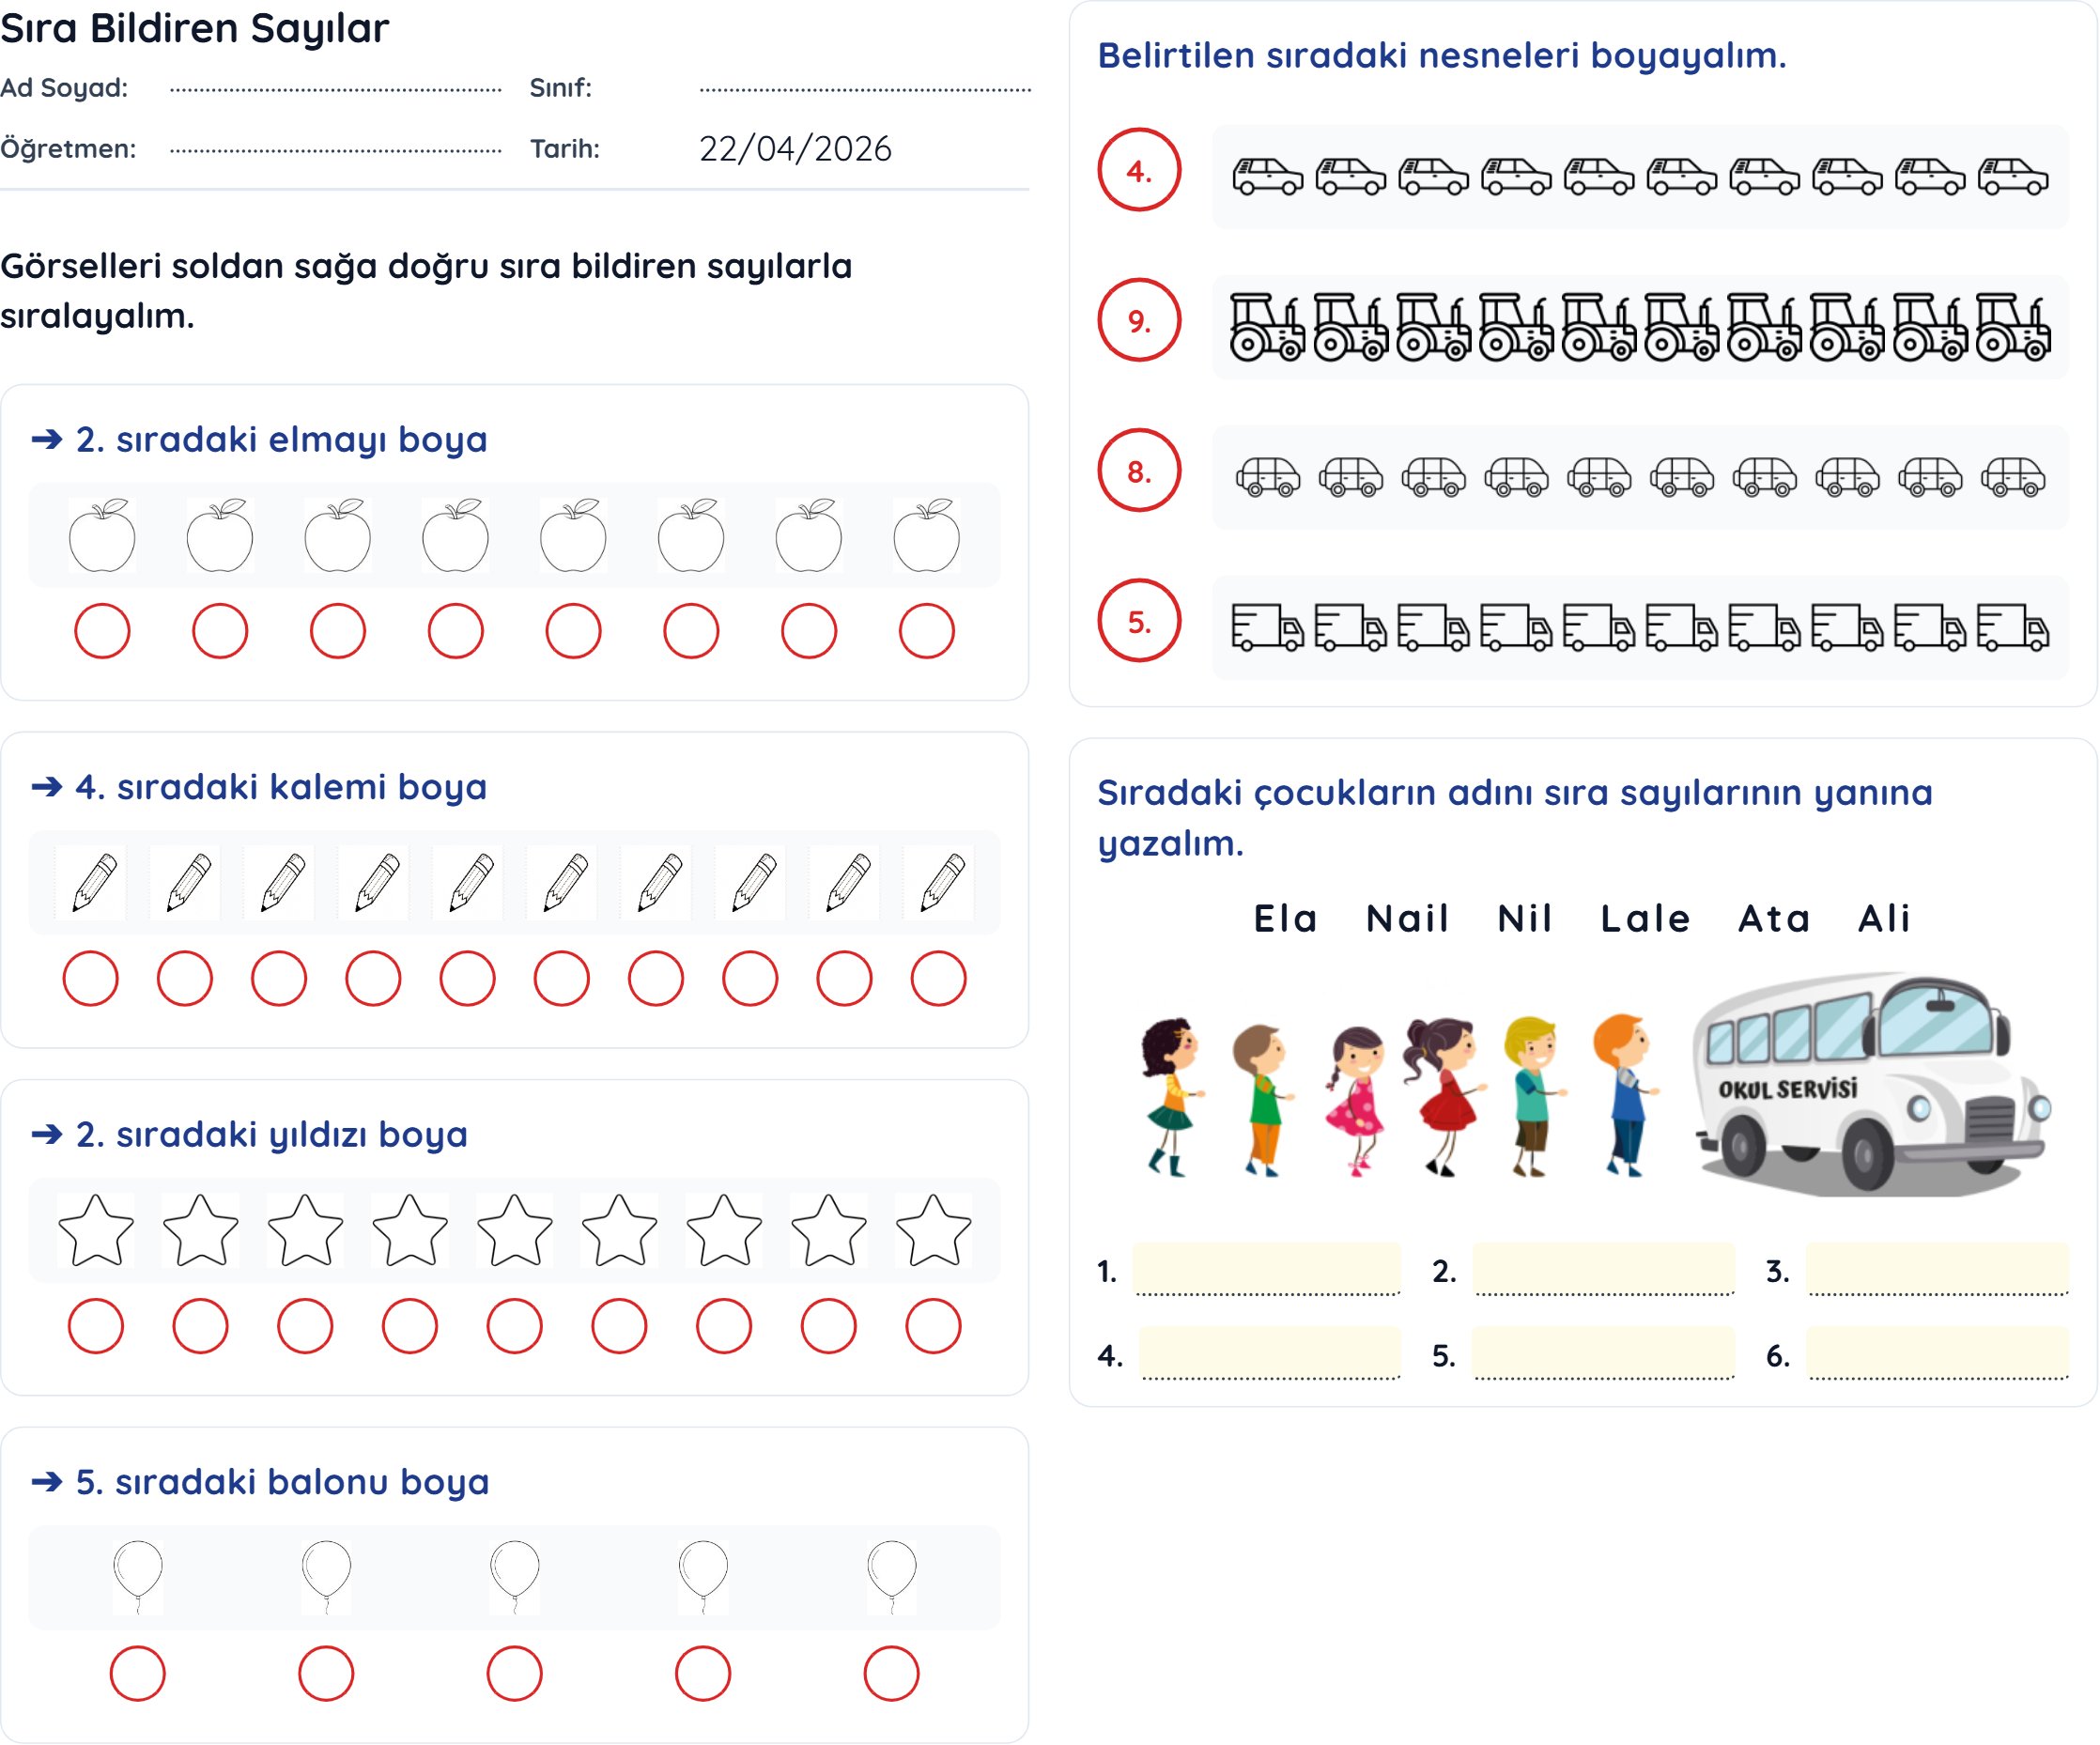This screenshot has height=1745, width=2100.
Task: Click the dotted line after Ad Soyad
Action: (x=336, y=88)
